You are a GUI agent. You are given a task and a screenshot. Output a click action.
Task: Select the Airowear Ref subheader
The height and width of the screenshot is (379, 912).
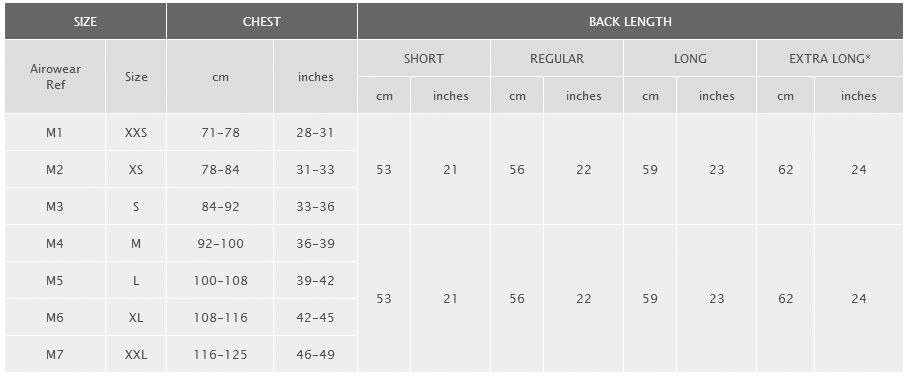(x=55, y=77)
